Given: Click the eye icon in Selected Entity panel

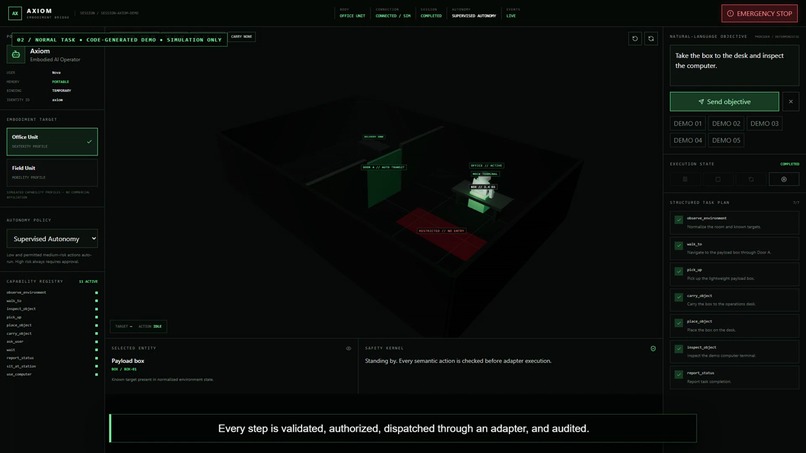Looking at the screenshot, I should click(349, 348).
